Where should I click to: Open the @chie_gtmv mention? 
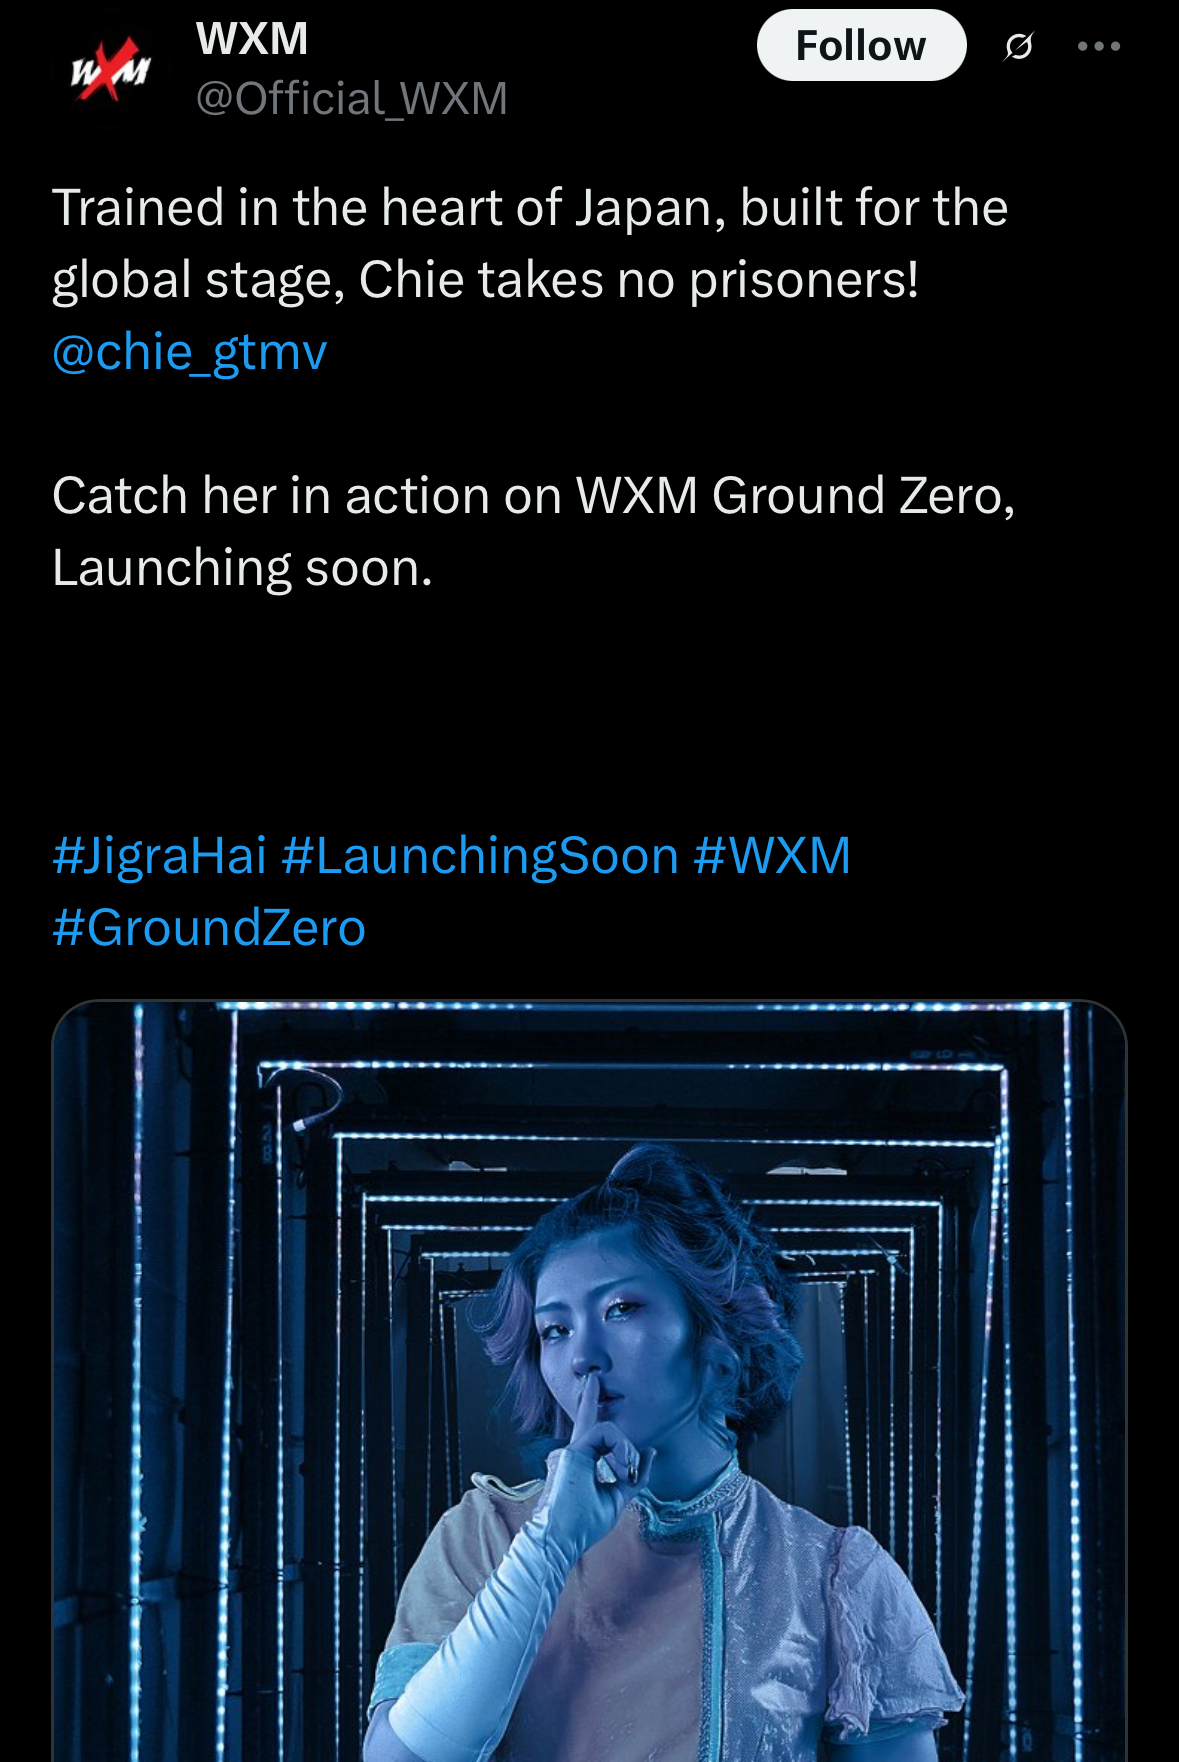click(189, 352)
